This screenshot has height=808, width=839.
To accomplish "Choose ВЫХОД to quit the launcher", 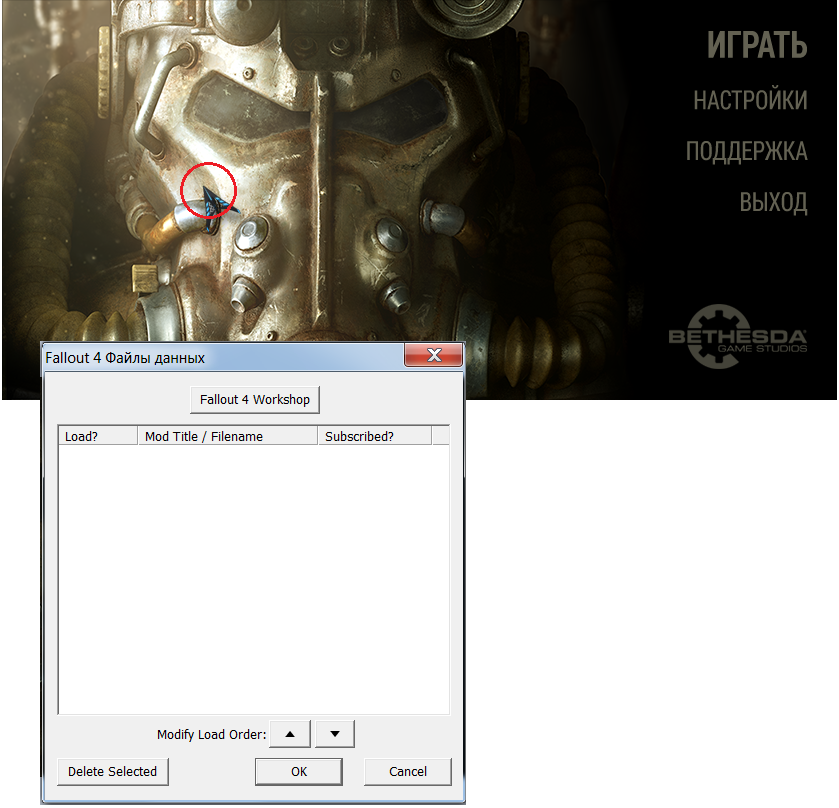I will (x=773, y=202).
